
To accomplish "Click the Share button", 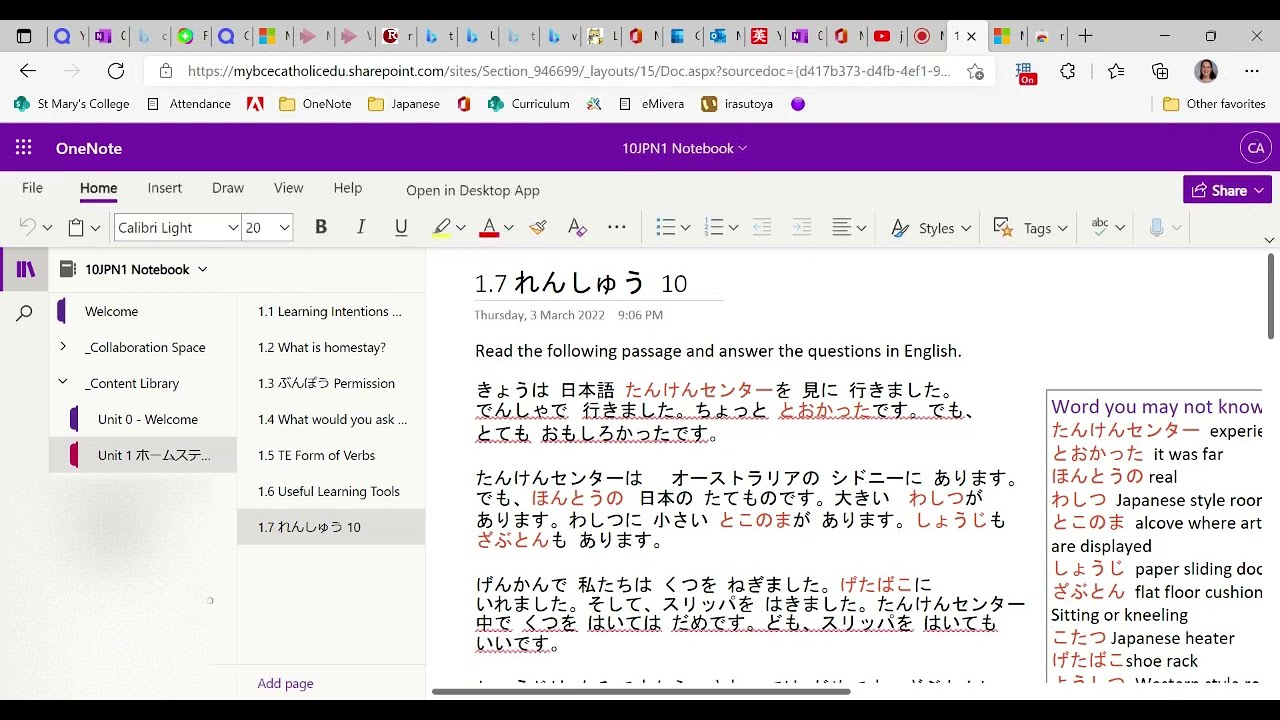I will click(1227, 190).
